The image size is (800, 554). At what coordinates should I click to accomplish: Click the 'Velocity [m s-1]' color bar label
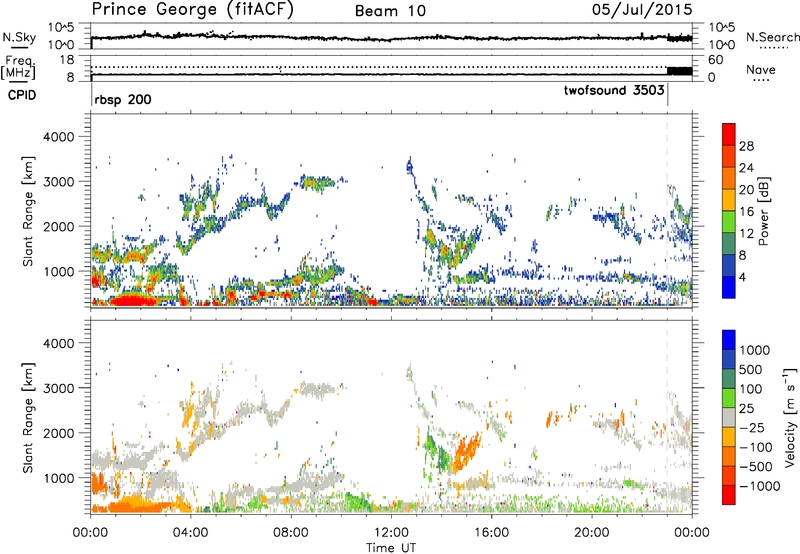(790, 417)
